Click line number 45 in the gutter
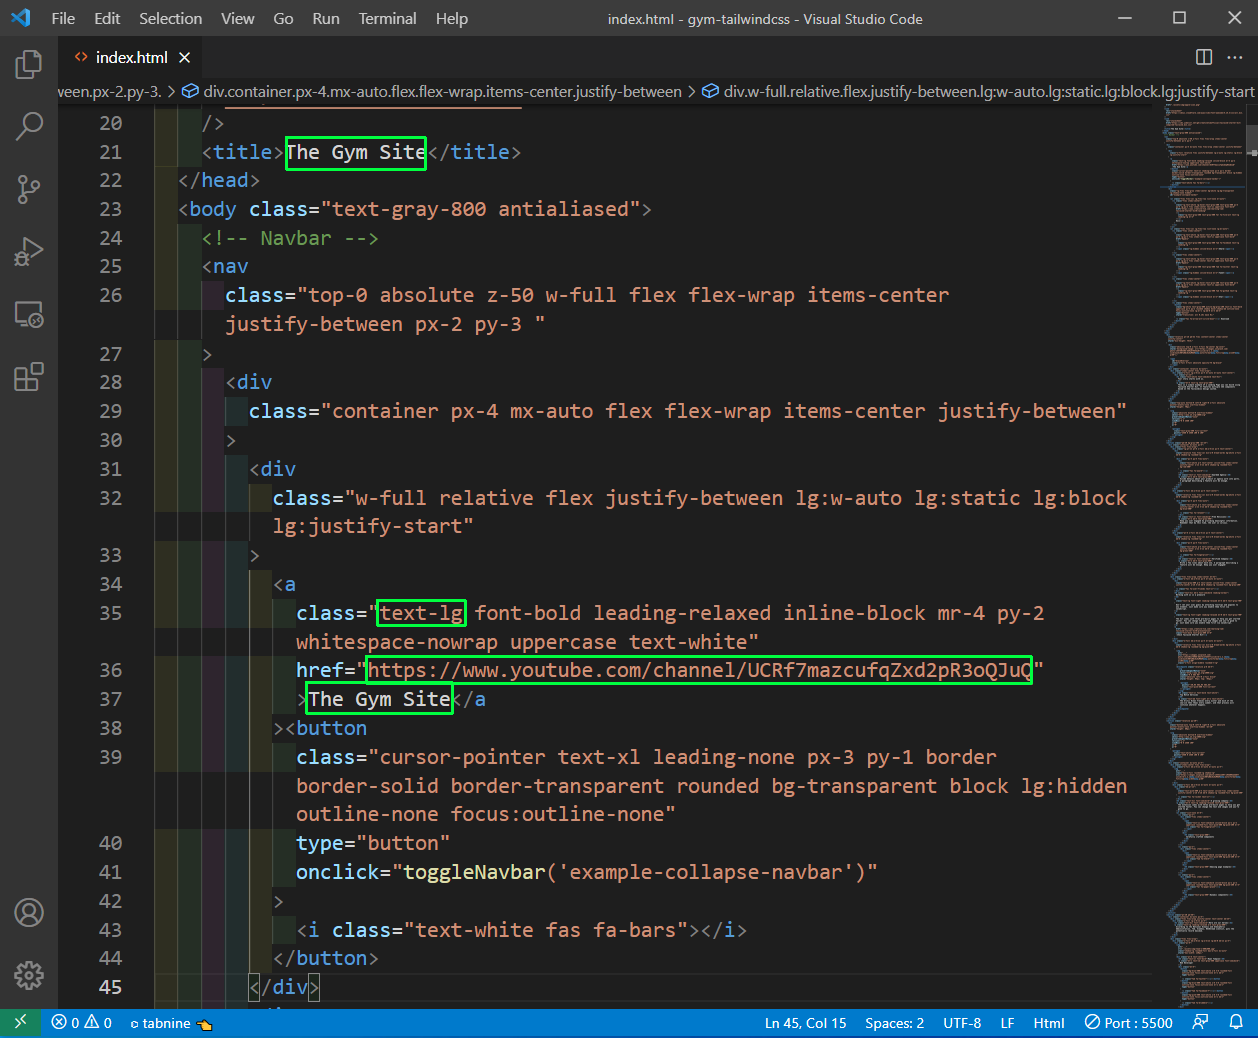This screenshot has width=1258, height=1038. [110, 987]
